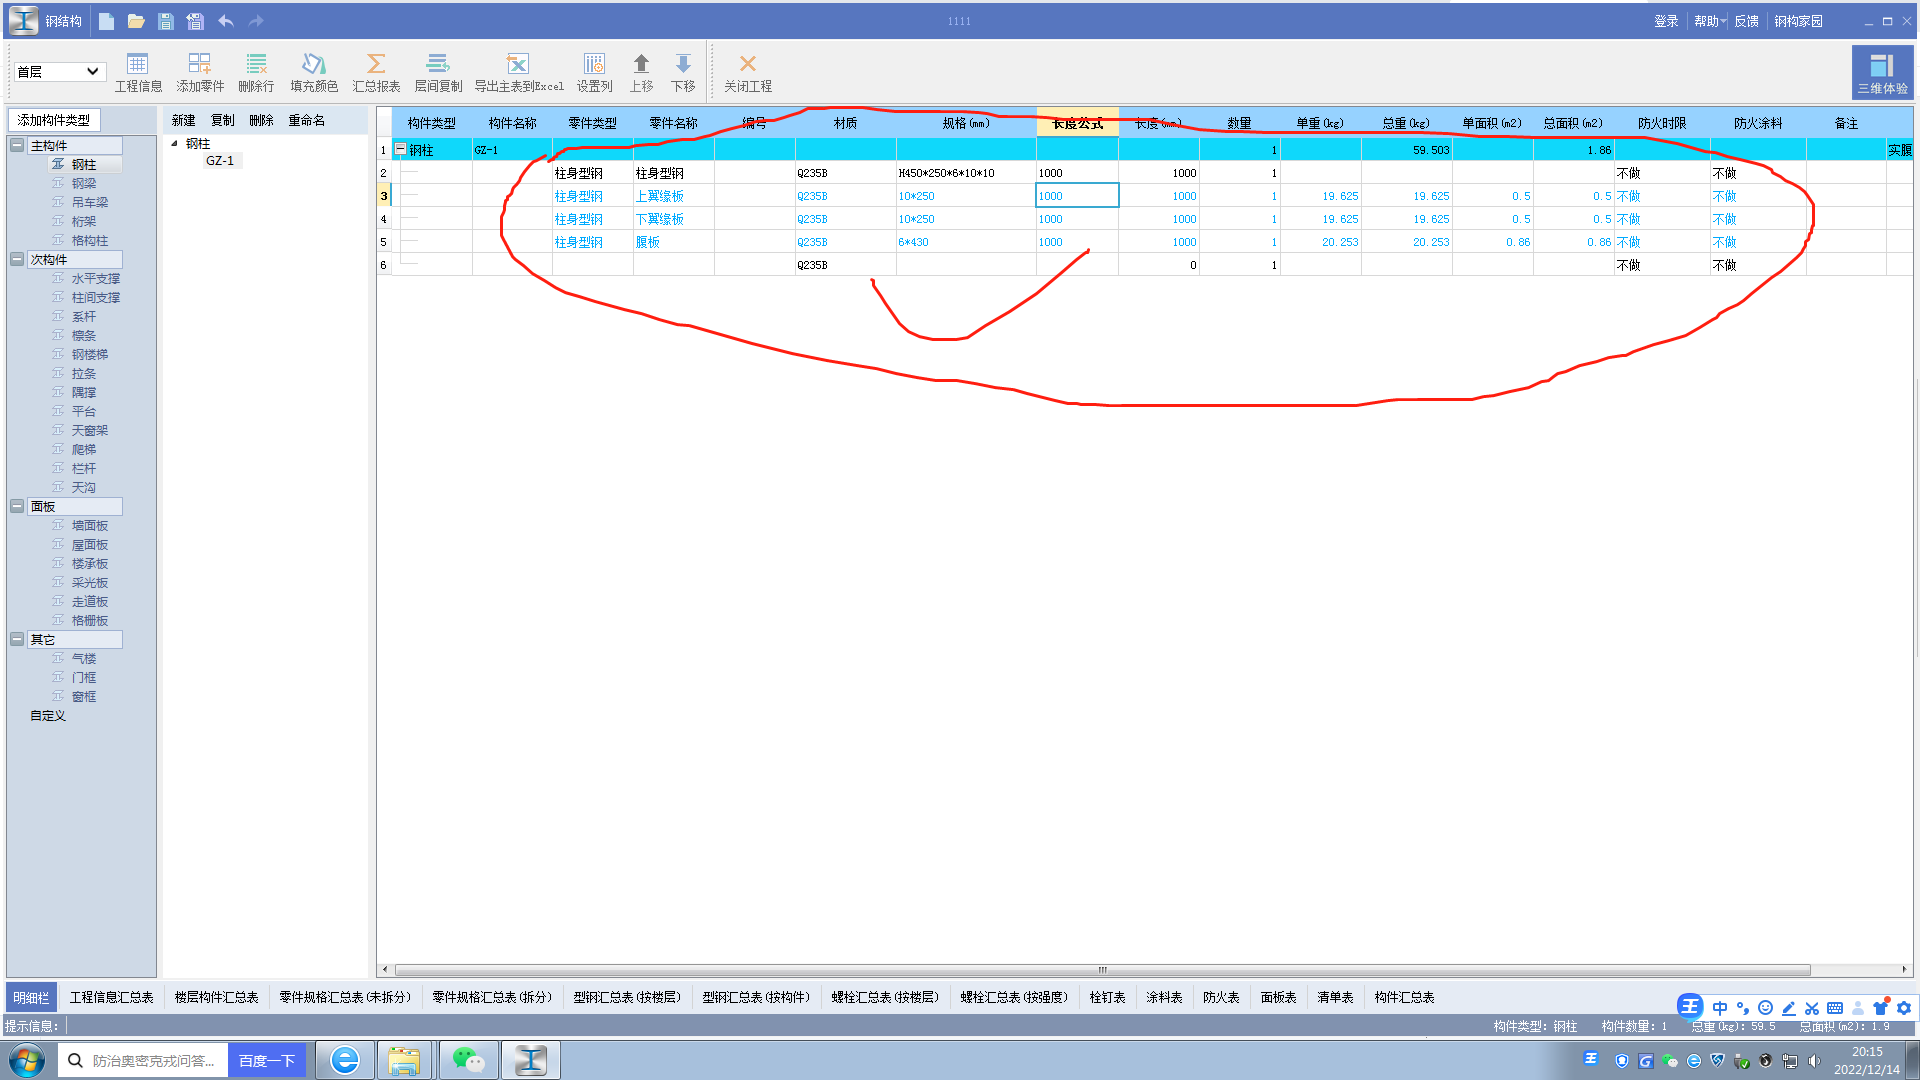Open file explorer from taskbar
Viewport: 1920px width, 1080px height.
tap(404, 1060)
